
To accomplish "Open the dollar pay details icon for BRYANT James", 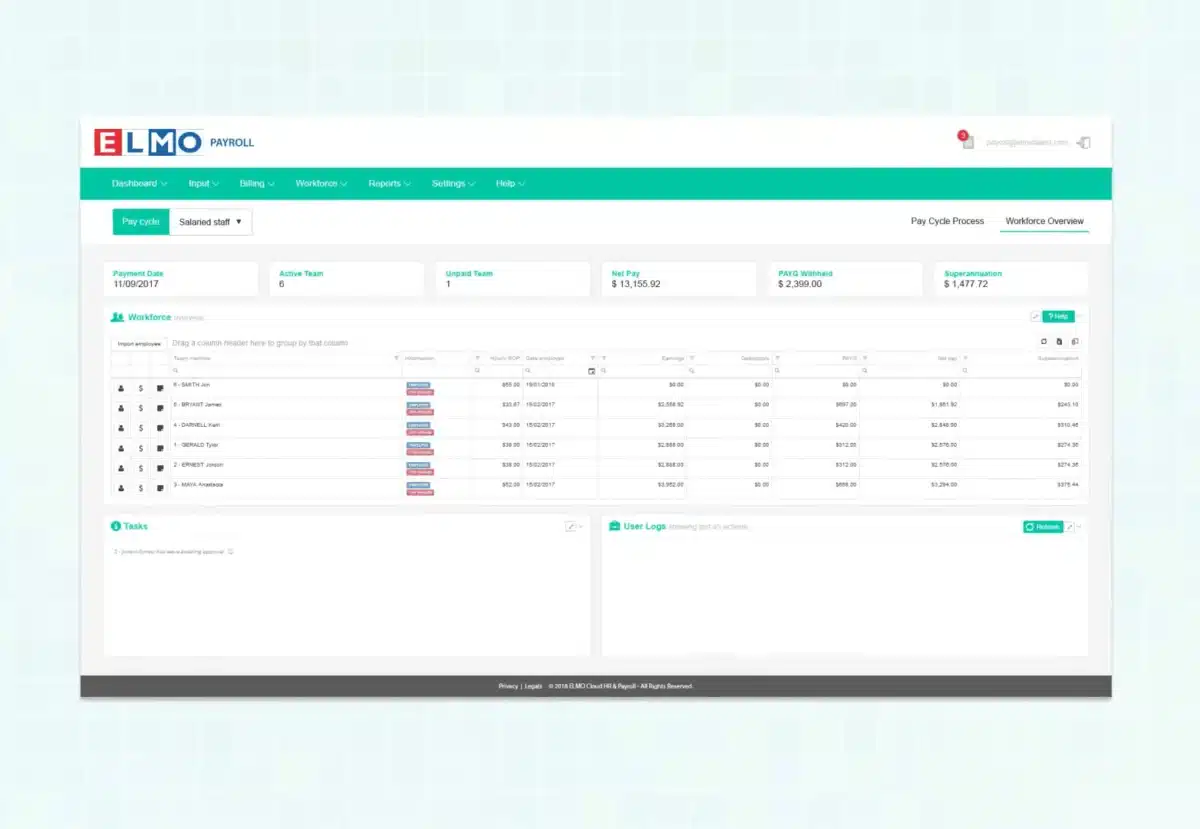I will pyautogui.click(x=139, y=408).
